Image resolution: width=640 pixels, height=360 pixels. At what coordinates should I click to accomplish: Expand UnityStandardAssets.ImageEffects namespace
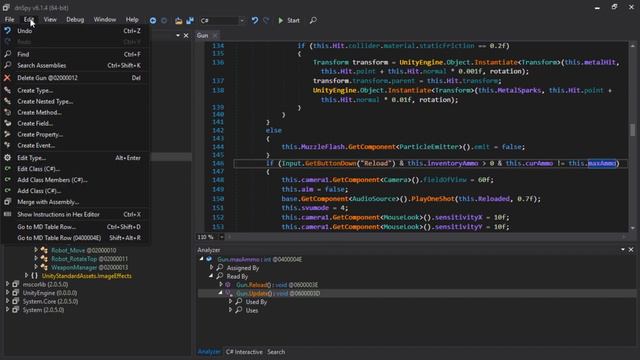pyautogui.click(x=27, y=276)
